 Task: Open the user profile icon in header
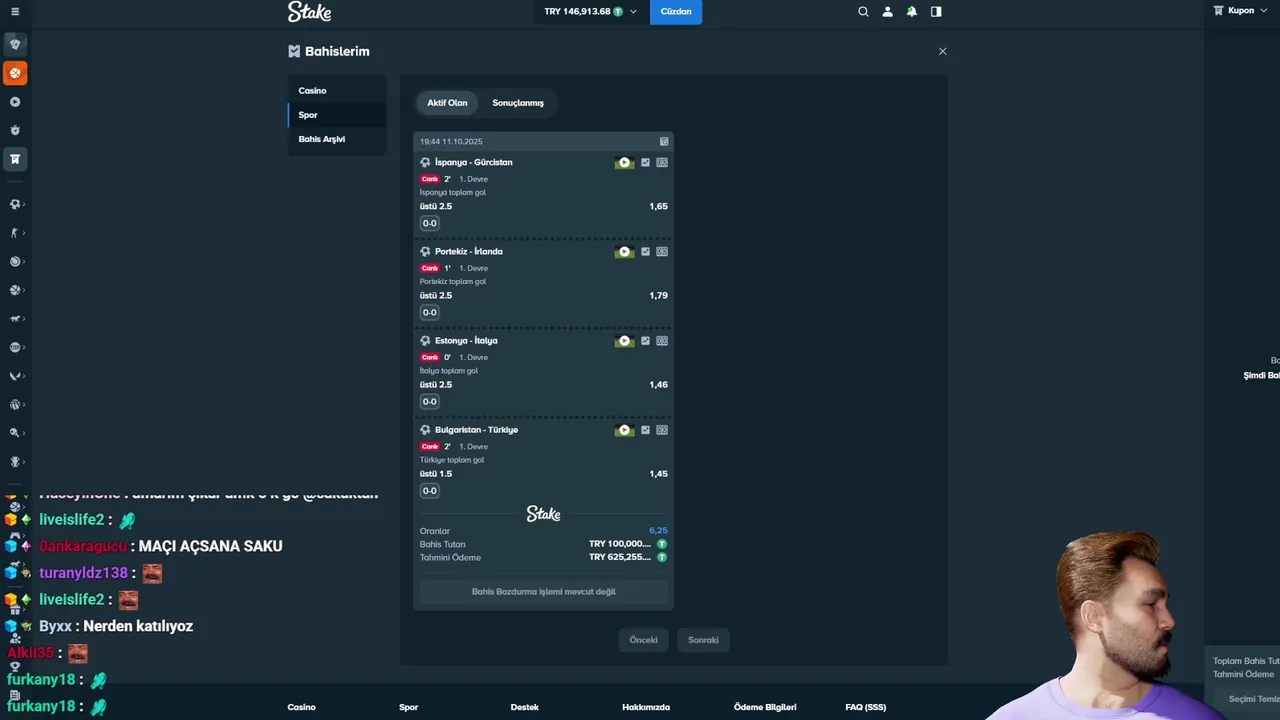tap(887, 12)
